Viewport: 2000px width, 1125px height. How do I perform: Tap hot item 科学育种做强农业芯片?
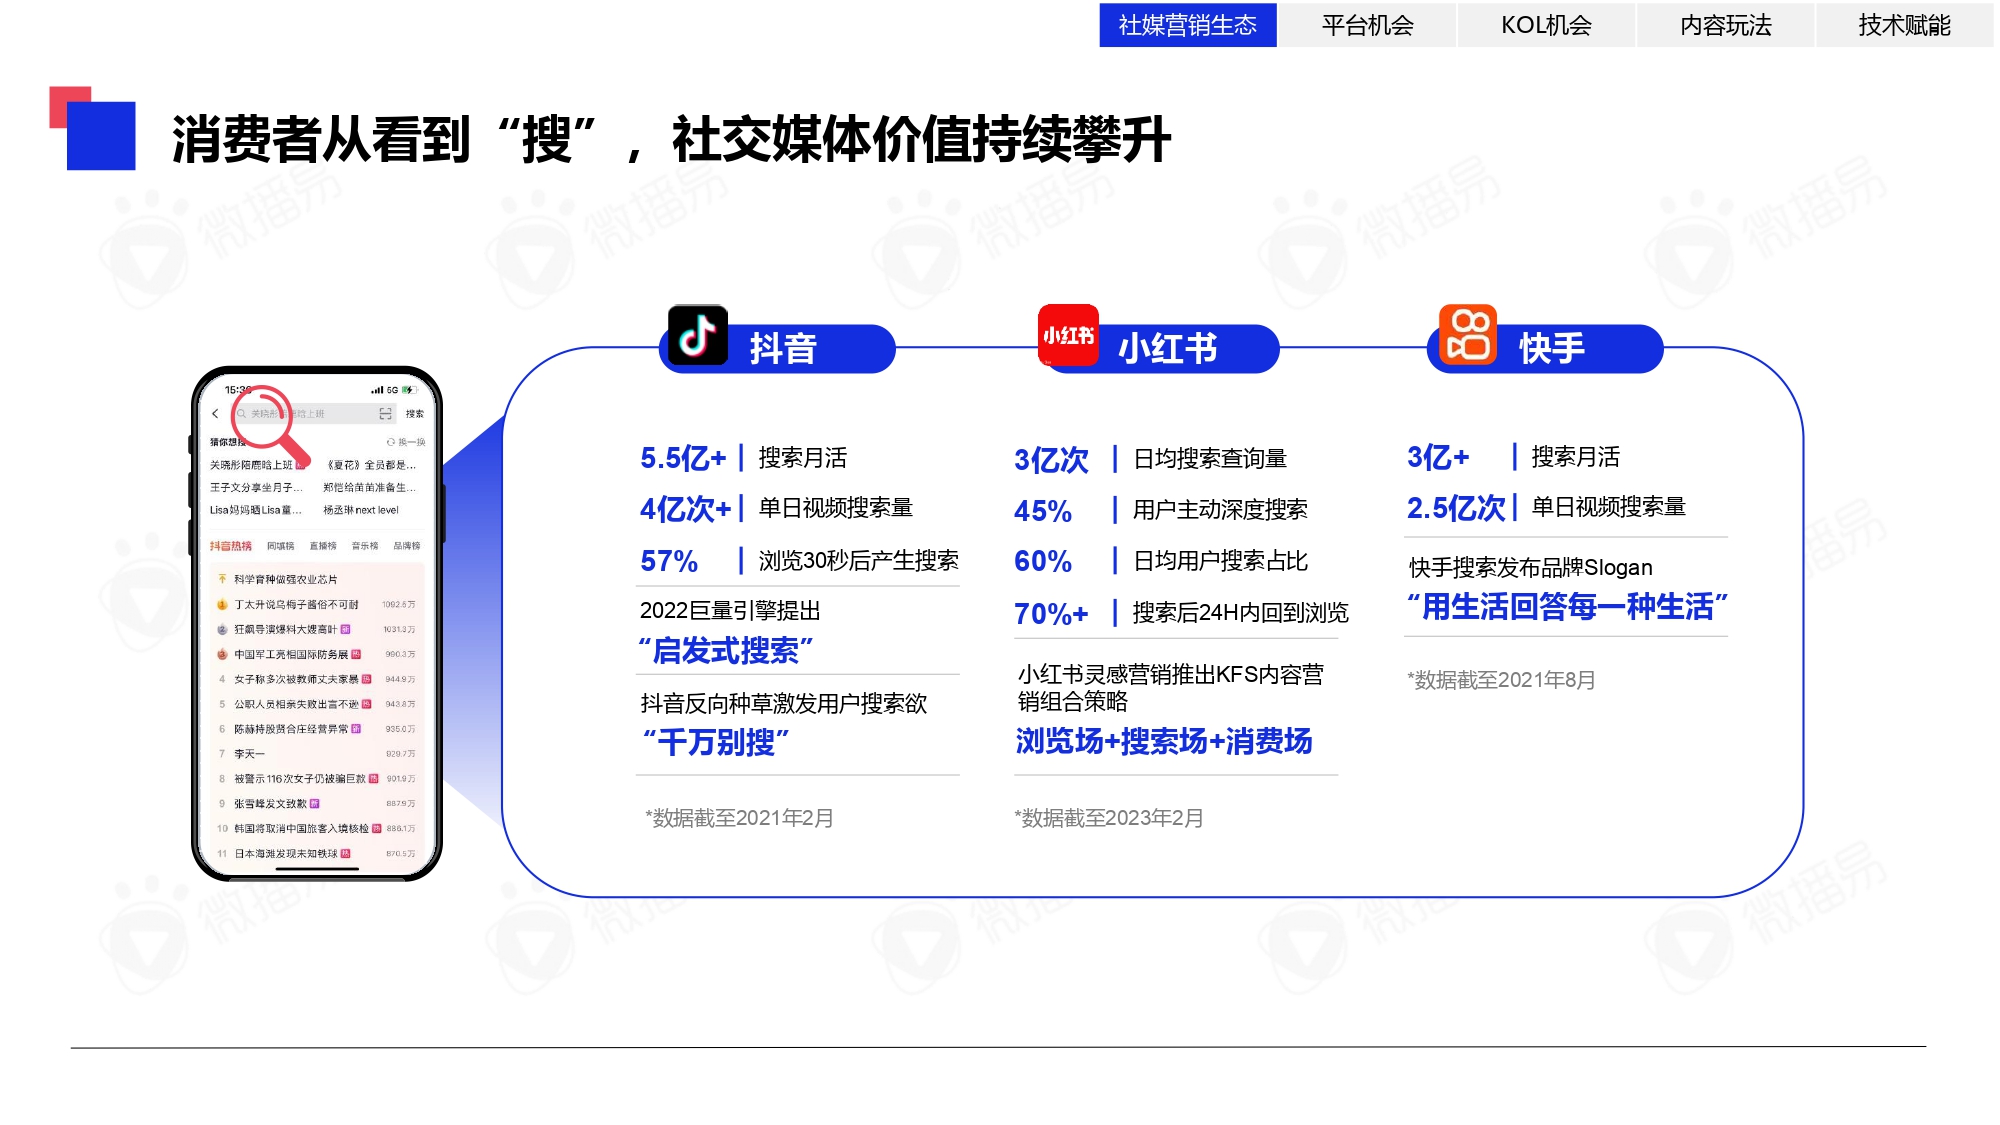coord(286,580)
